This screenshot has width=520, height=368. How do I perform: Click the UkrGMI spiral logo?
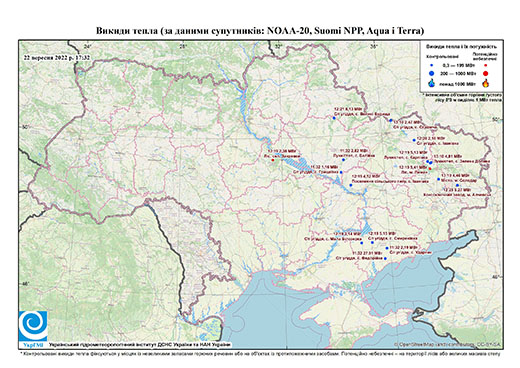(x=33, y=326)
